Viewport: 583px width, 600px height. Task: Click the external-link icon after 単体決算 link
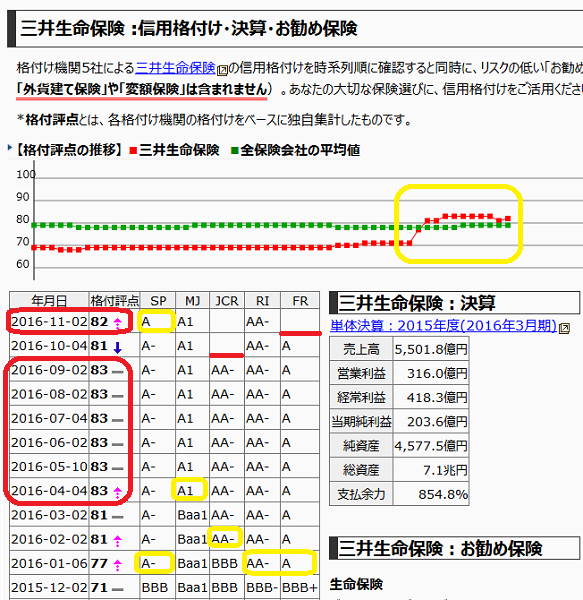564,328
